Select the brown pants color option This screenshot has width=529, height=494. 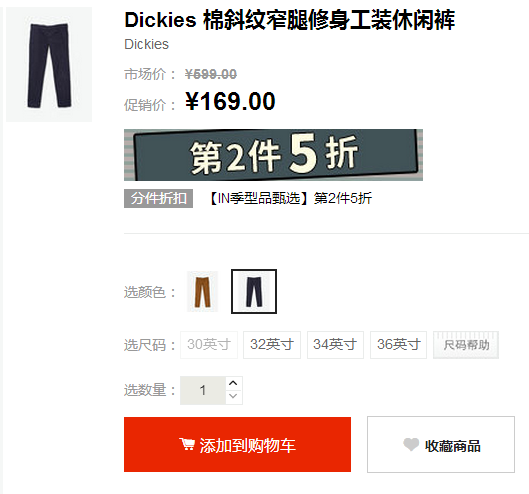(x=202, y=292)
